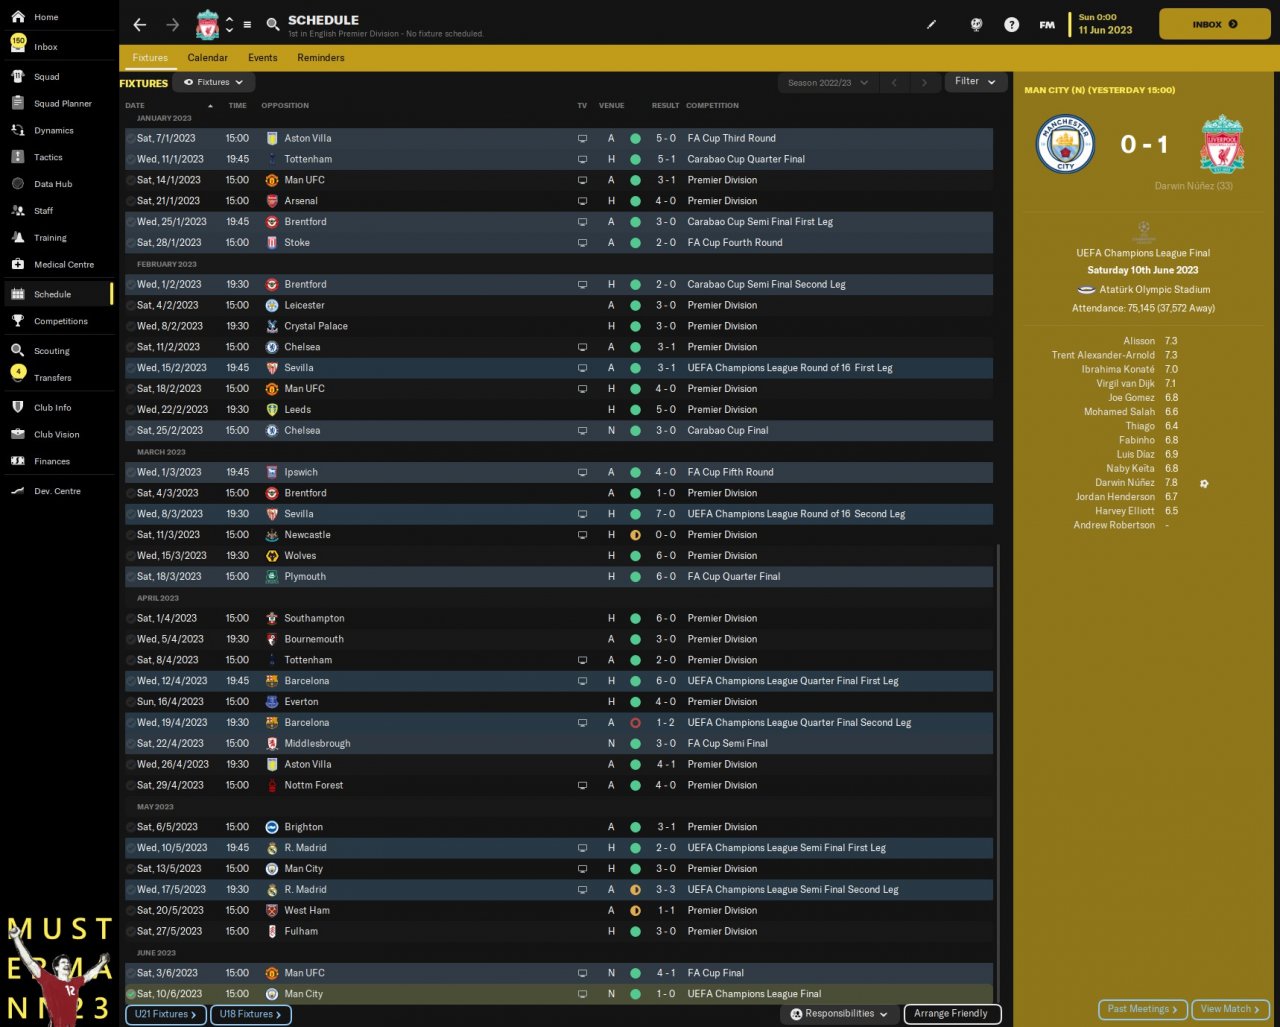Image resolution: width=1280 pixels, height=1027 pixels.
Task: Click the U21 Fixtures button
Action: (x=166, y=1014)
